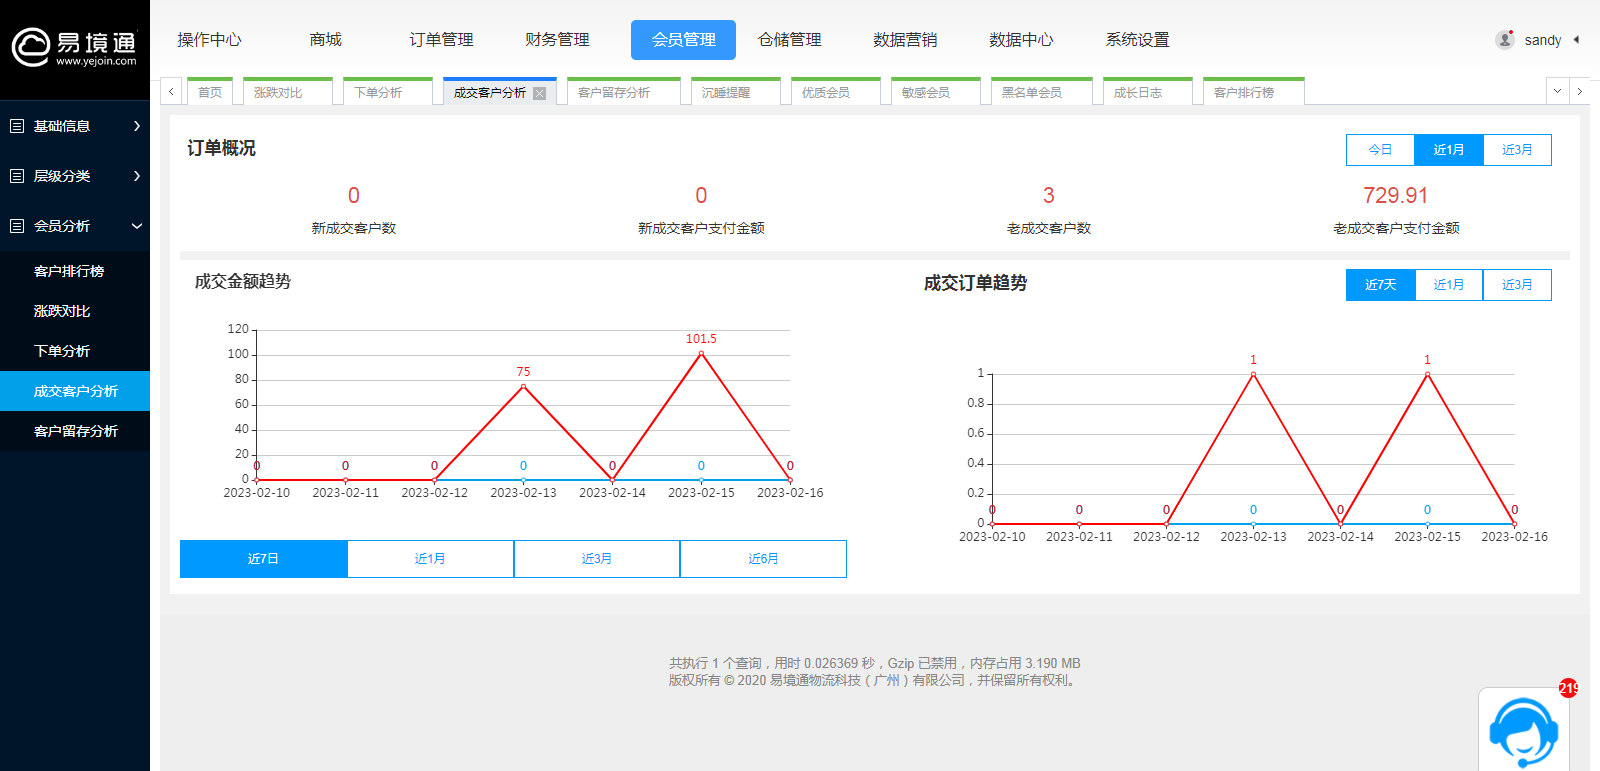Click the 2023-02-15 peak on order chart
This screenshot has height=771, width=1600.
pyautogui.click(x=1427, y=374)
